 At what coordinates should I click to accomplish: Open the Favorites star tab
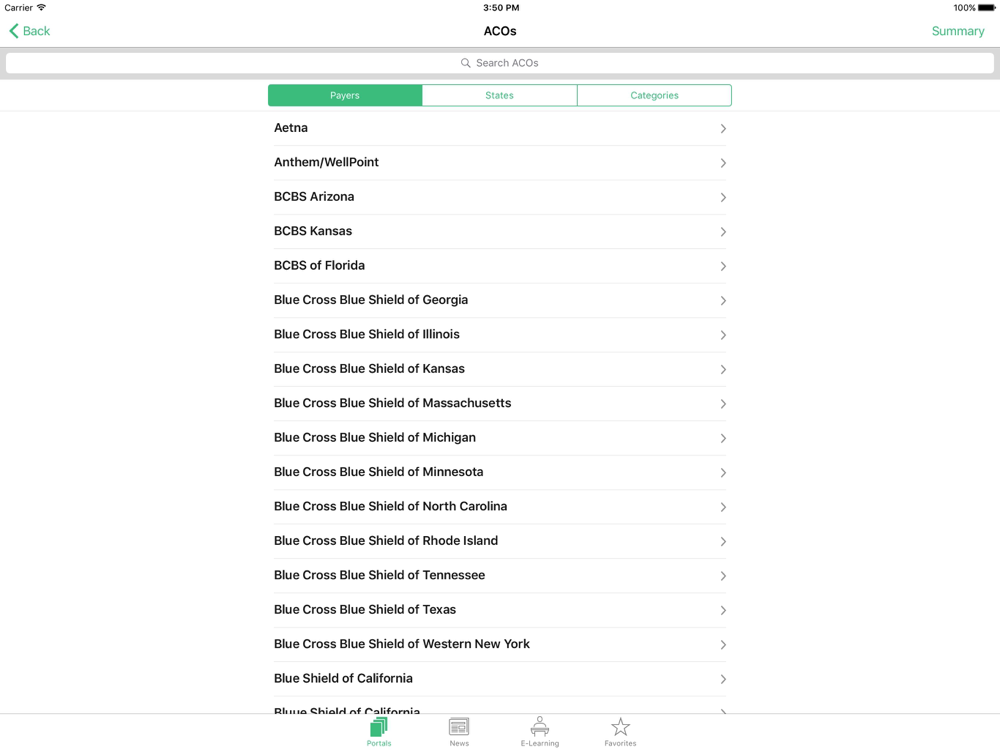click(621, 732)
